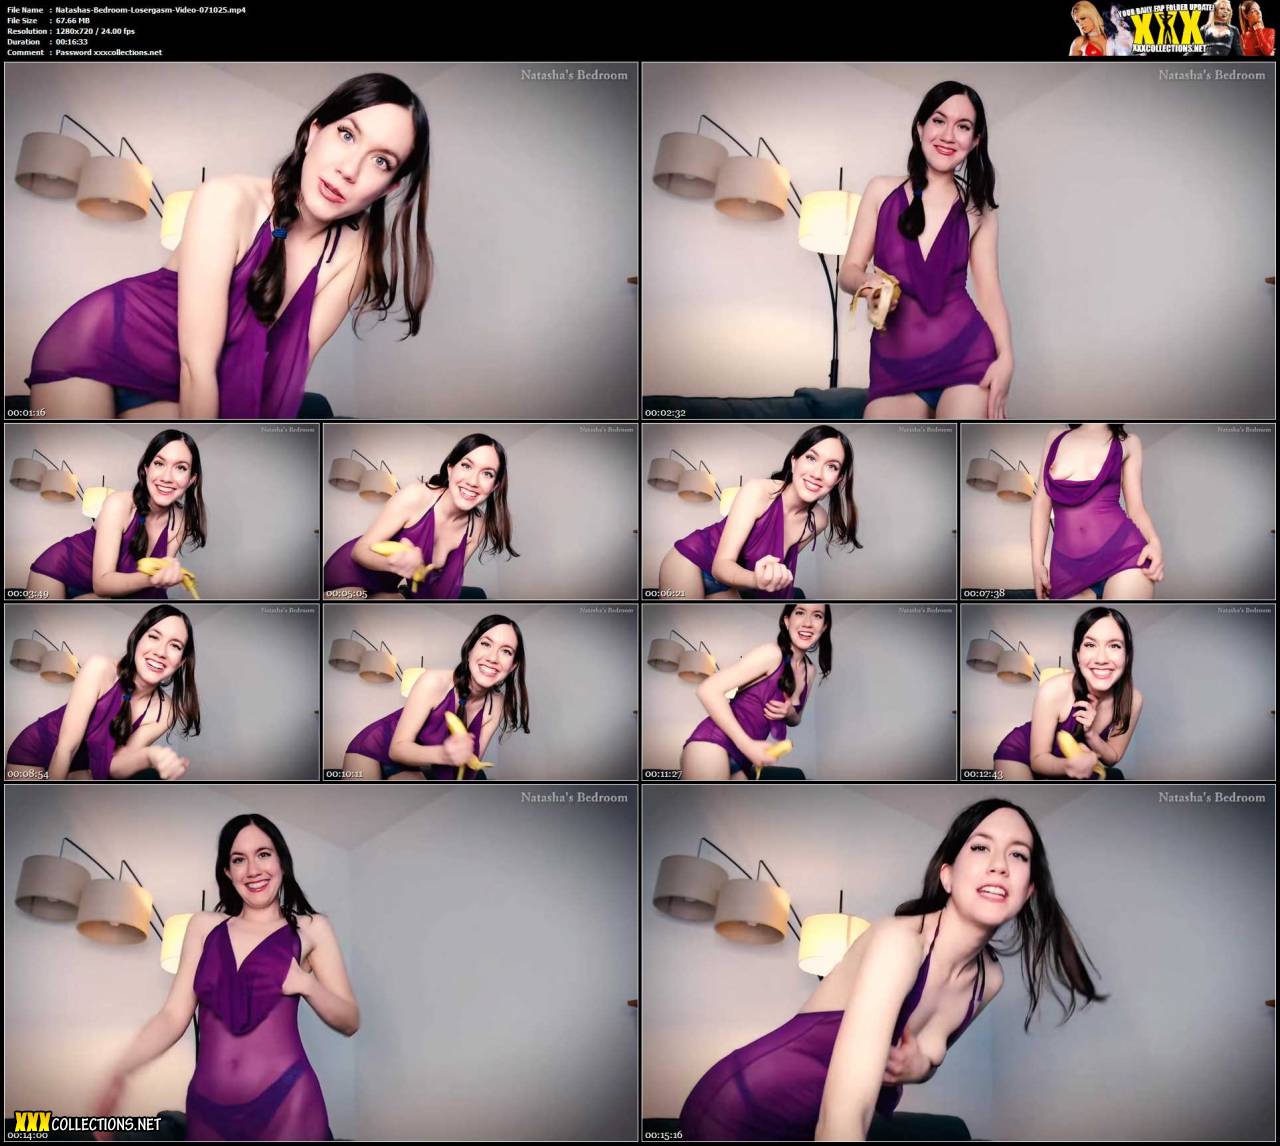Click the large frame at 00:15:16
Image resolution: width=1280 pixels, height=1146 pixels.
958,963
